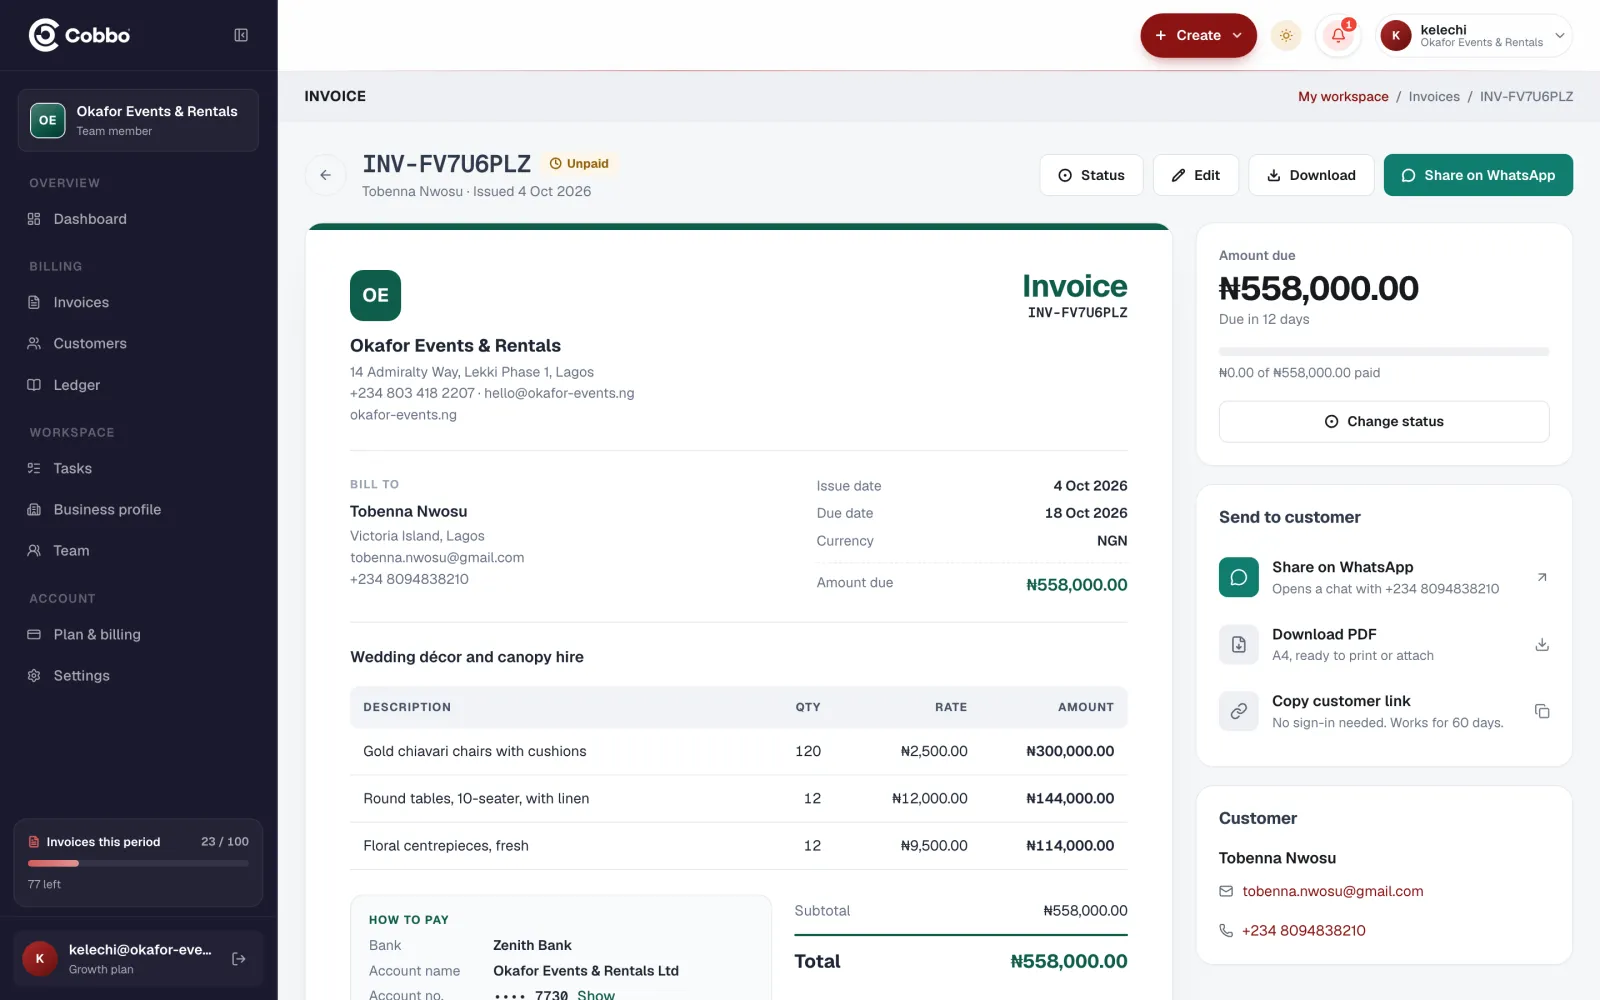This screenshot has width=1600, height=1000.
Task: Click the ₦144,000.00 amount cell
Action: (1070, 798)
